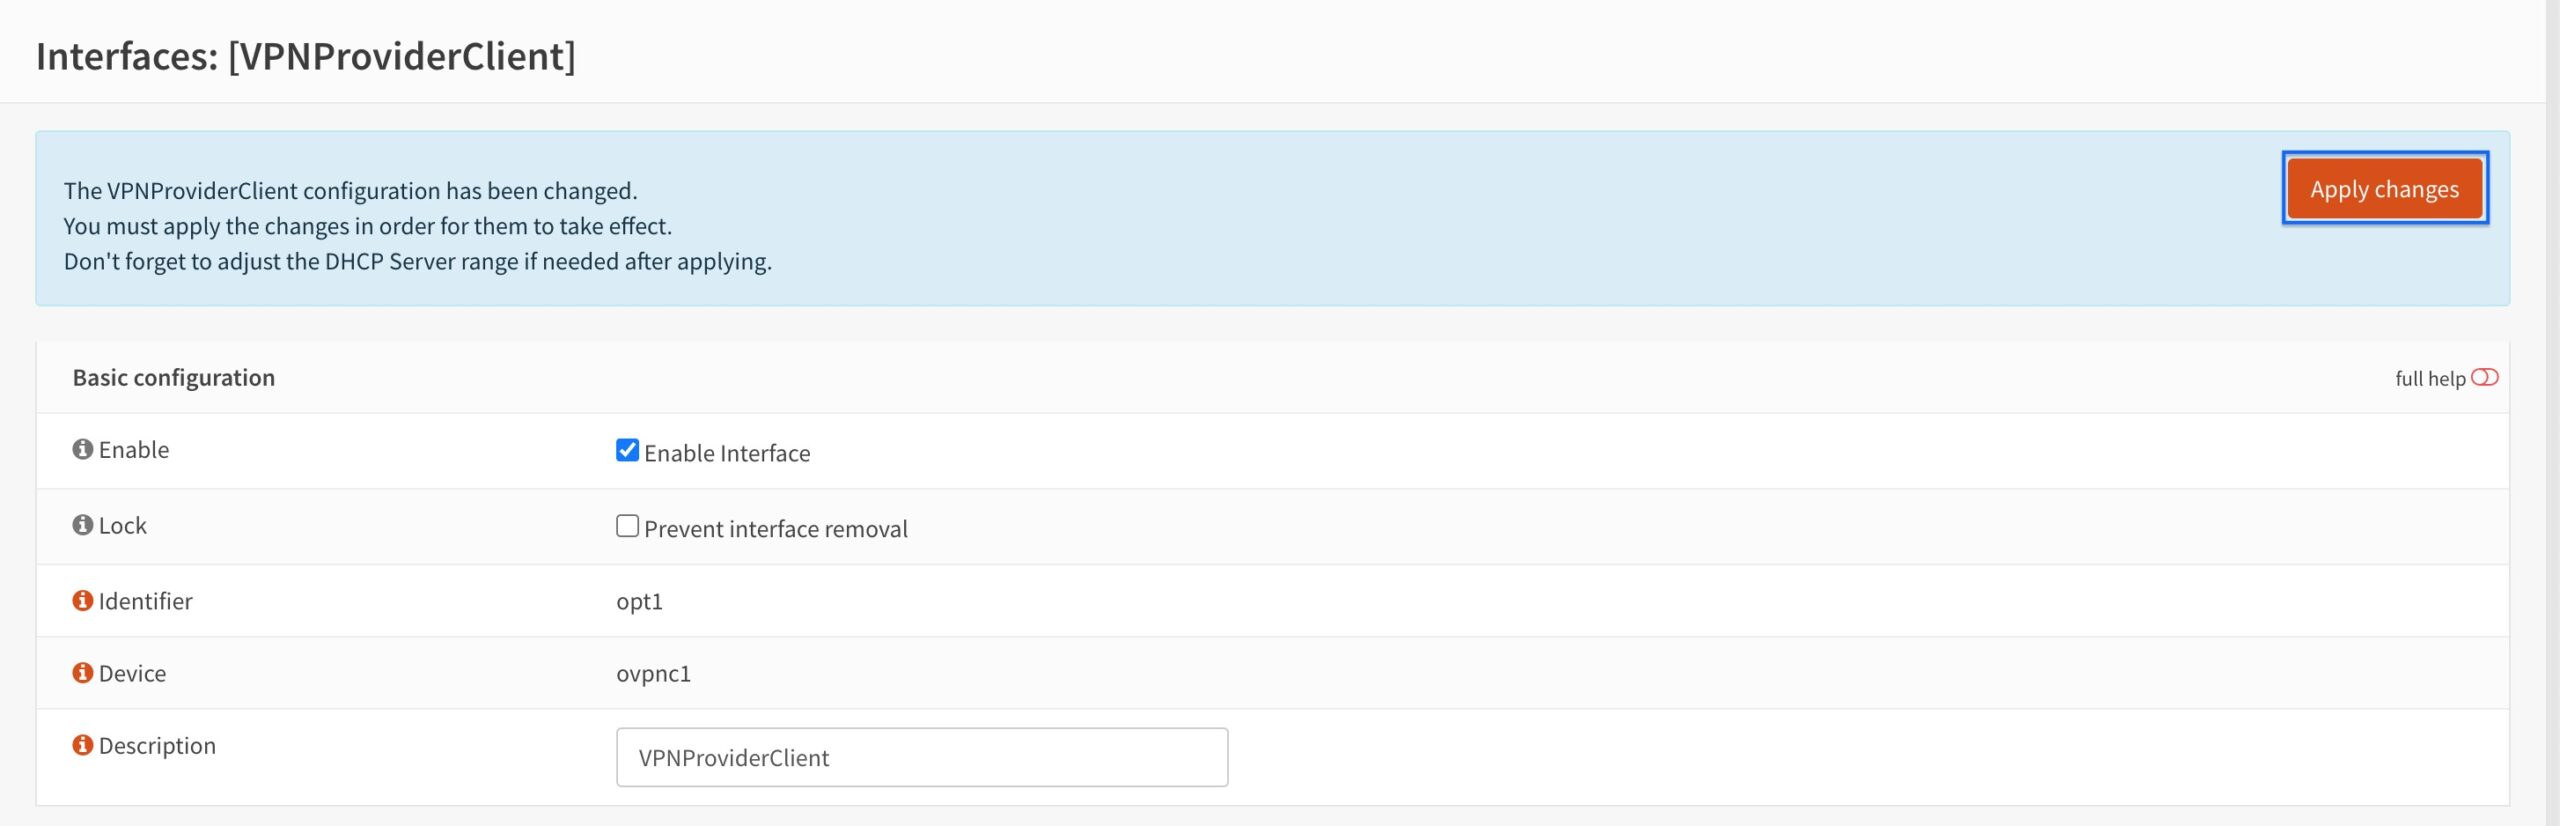The width and height of the screenshot is (2560, 826).
Task: Click the vertical scrollbar on the right
Action: click(2553, 413)
